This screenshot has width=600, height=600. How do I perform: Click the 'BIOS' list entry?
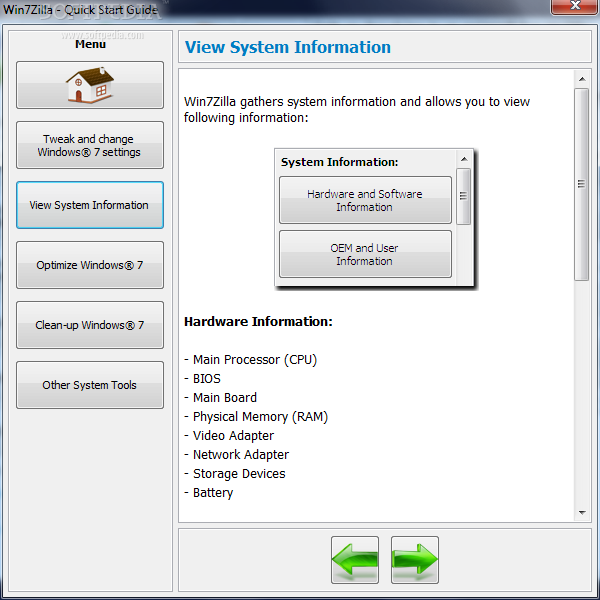click(207, 379)
